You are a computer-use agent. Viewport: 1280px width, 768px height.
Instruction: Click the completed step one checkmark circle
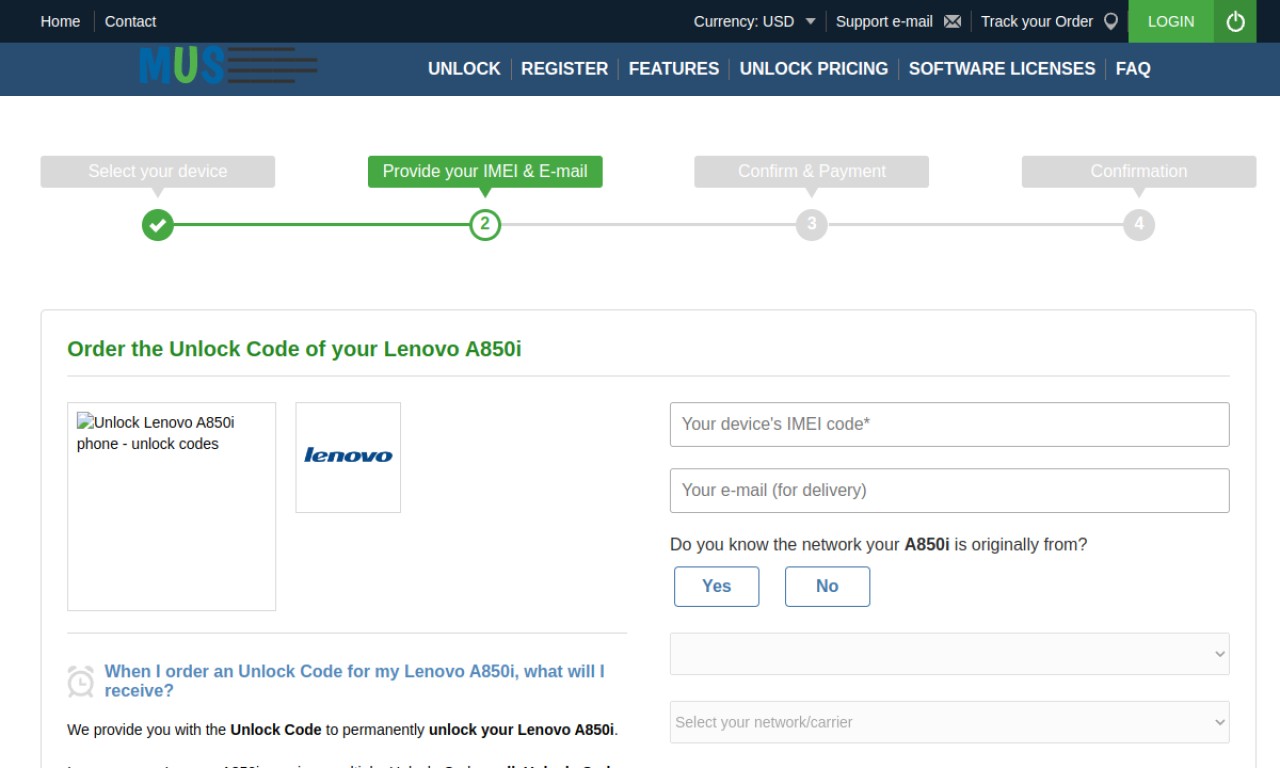(158, 225)
